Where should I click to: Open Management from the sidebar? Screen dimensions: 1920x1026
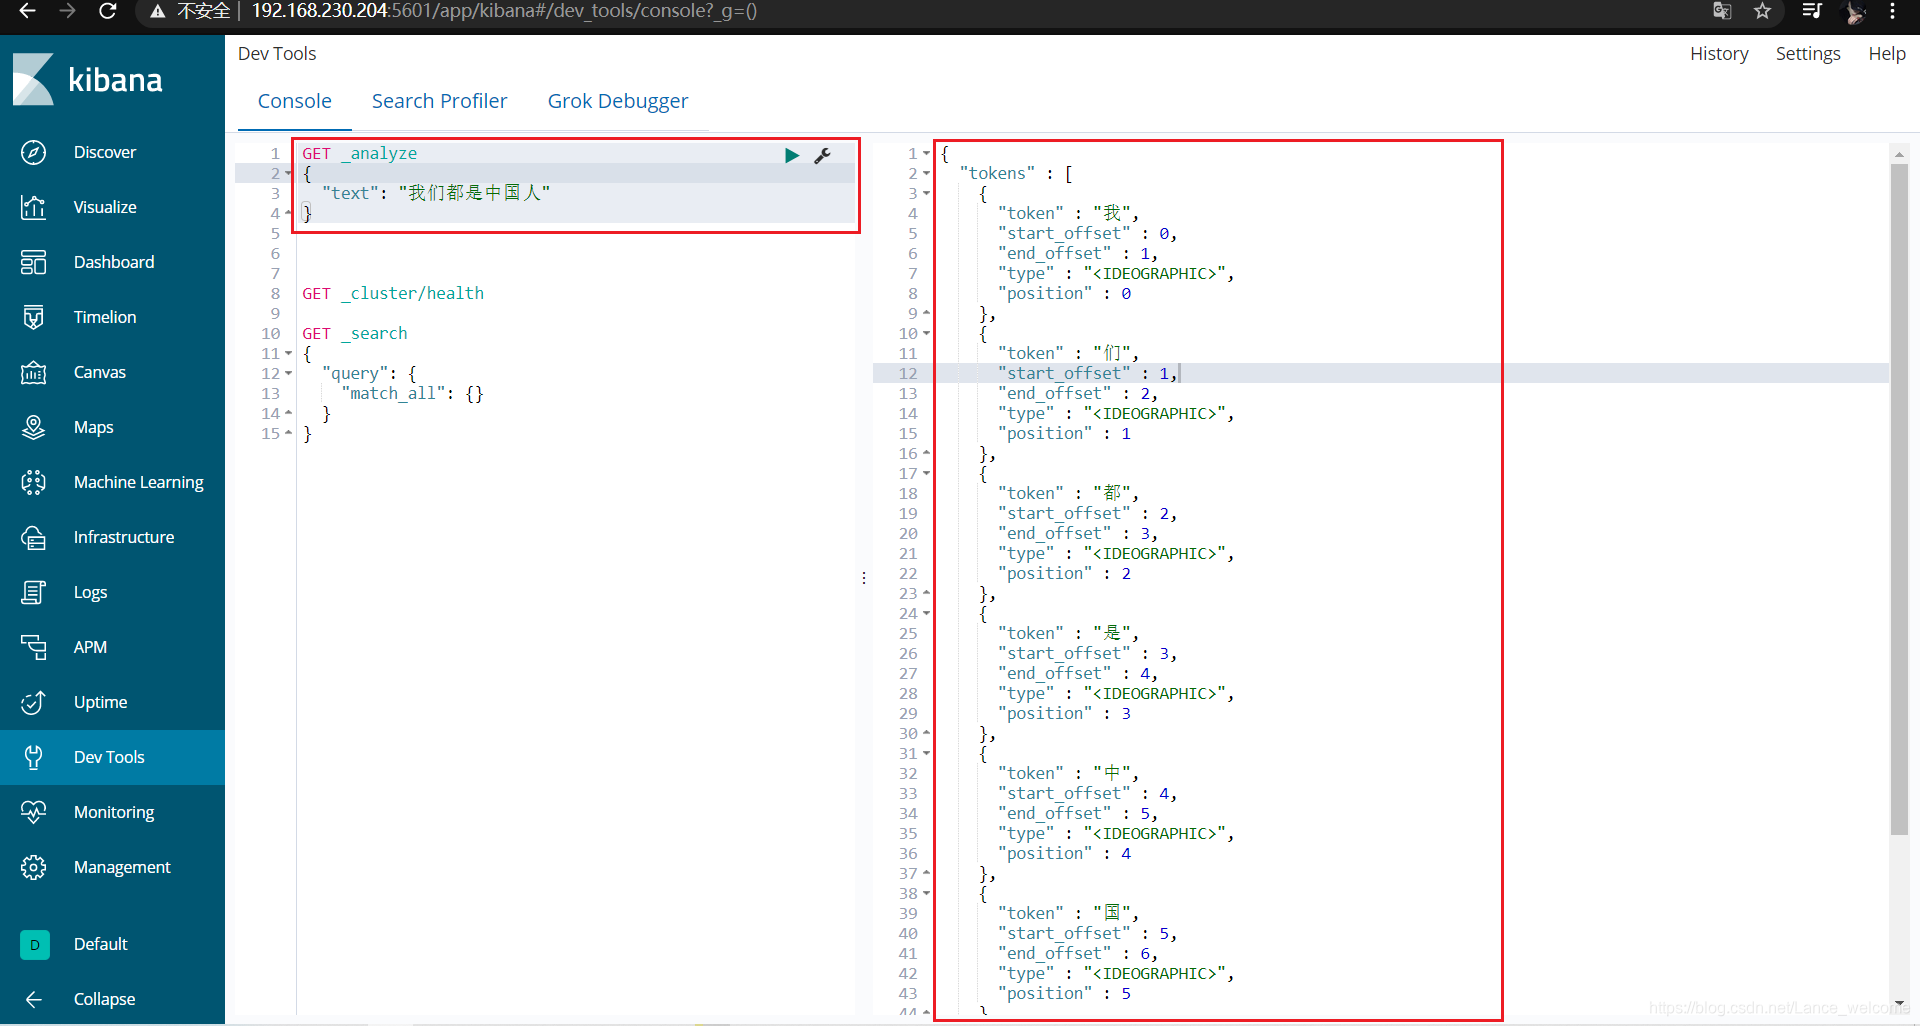pyautogui.click(x=122, y=867)
